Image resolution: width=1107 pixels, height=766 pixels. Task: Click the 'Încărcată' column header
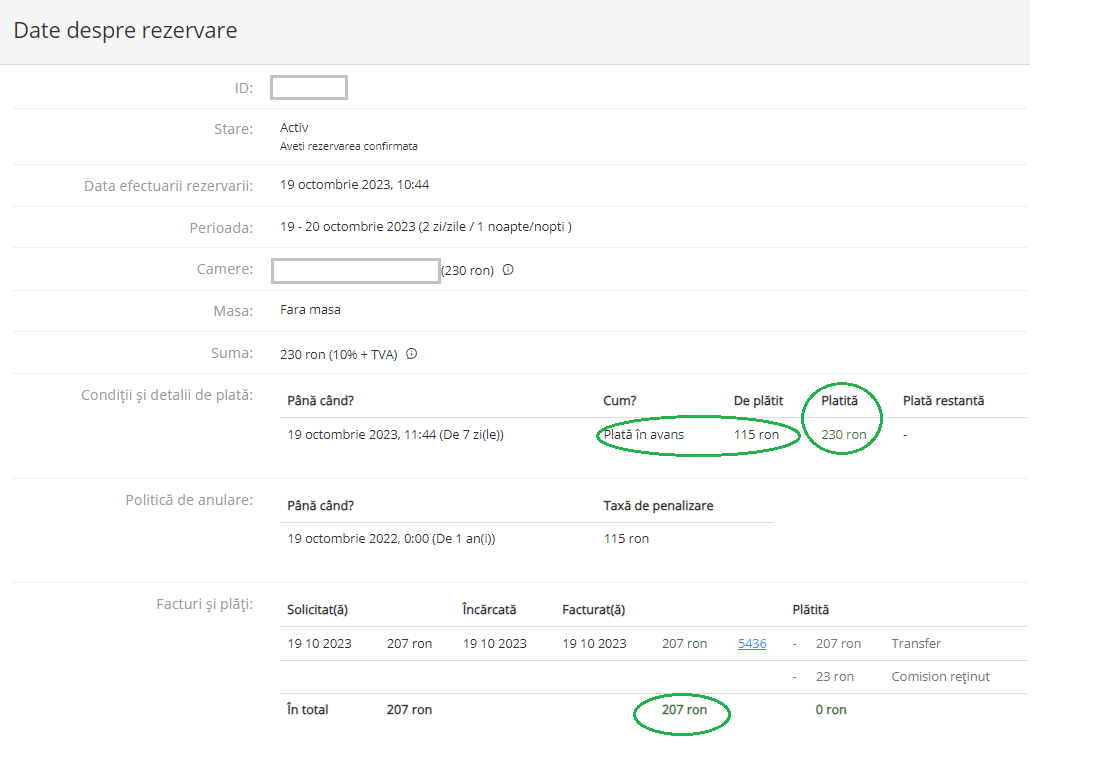489,610
